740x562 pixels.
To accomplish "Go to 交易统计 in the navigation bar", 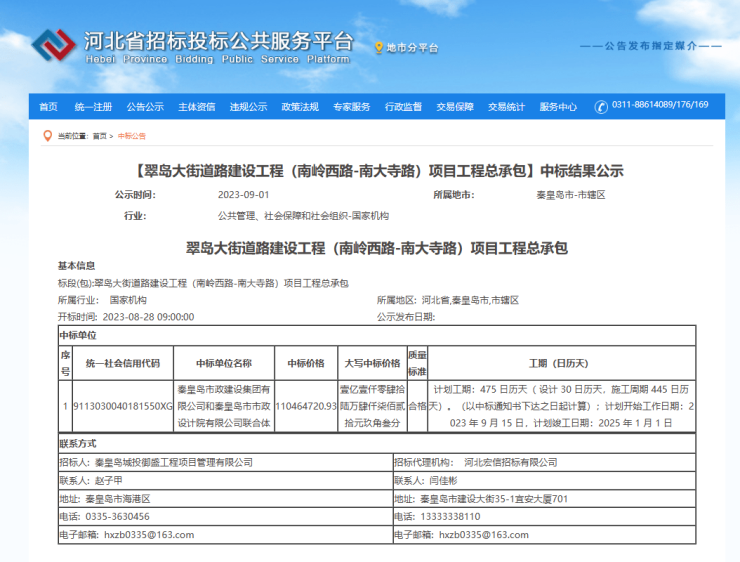I will pos(506,107).
